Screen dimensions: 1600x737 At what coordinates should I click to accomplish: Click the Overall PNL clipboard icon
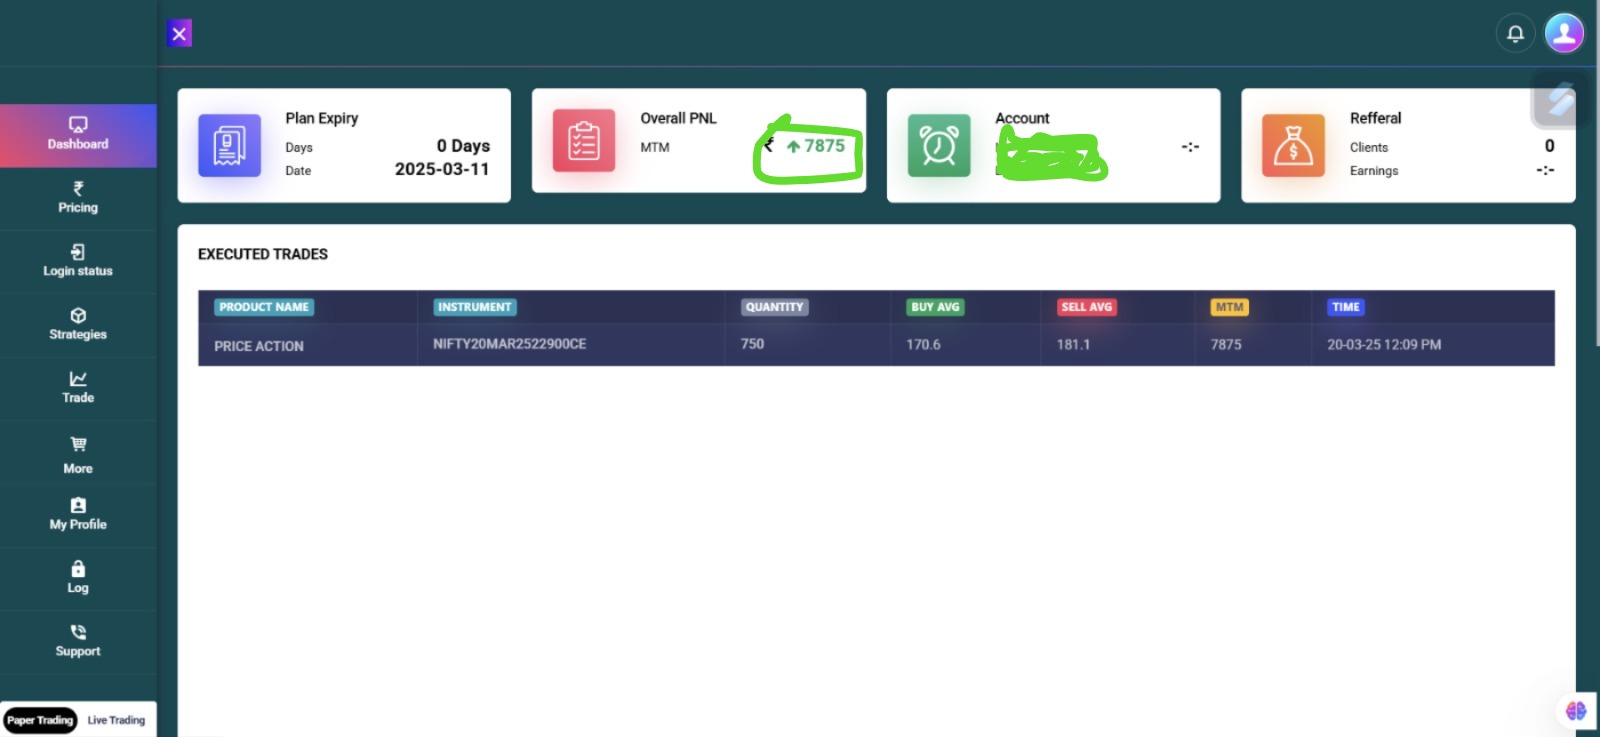tap(584, 141)
